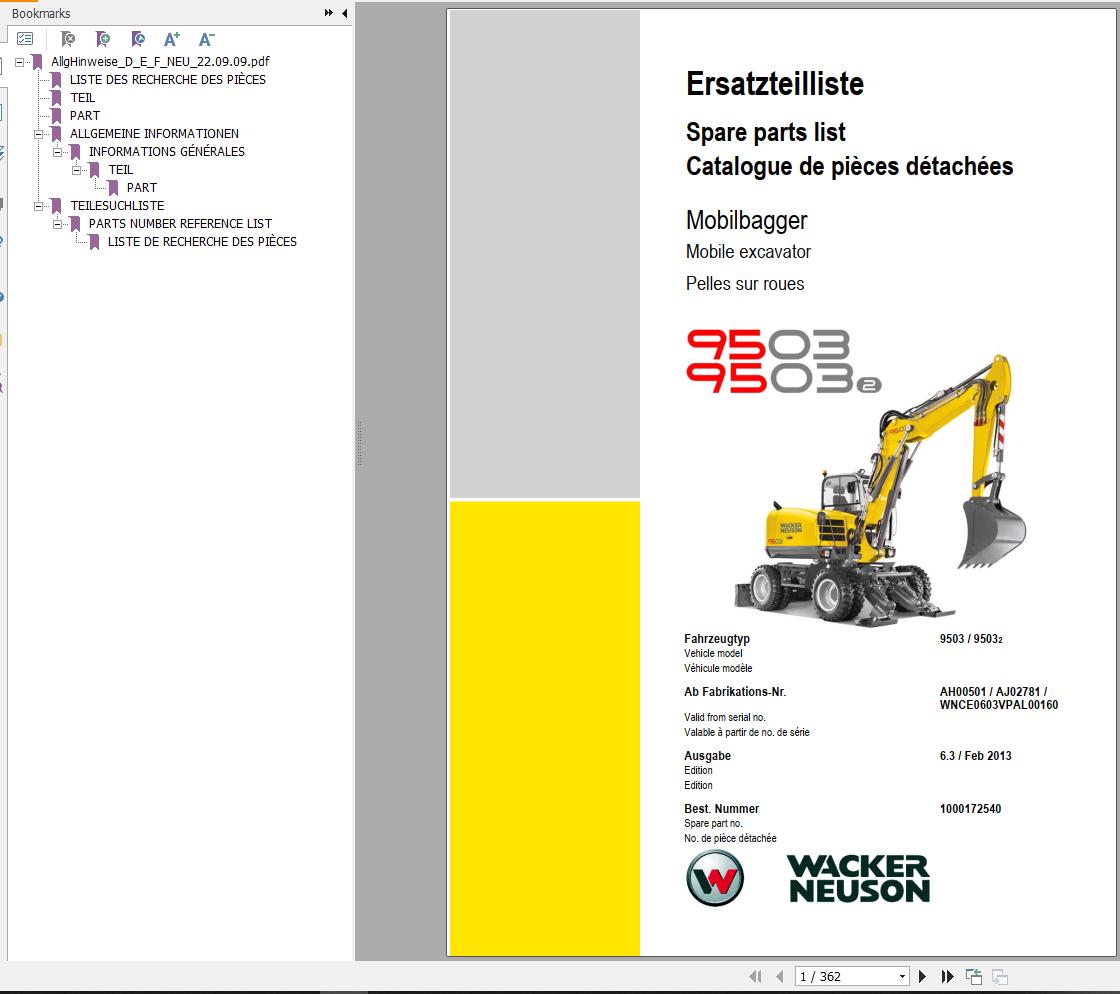Click the previous view icon

pyautogui.click(x=974, y=976)
